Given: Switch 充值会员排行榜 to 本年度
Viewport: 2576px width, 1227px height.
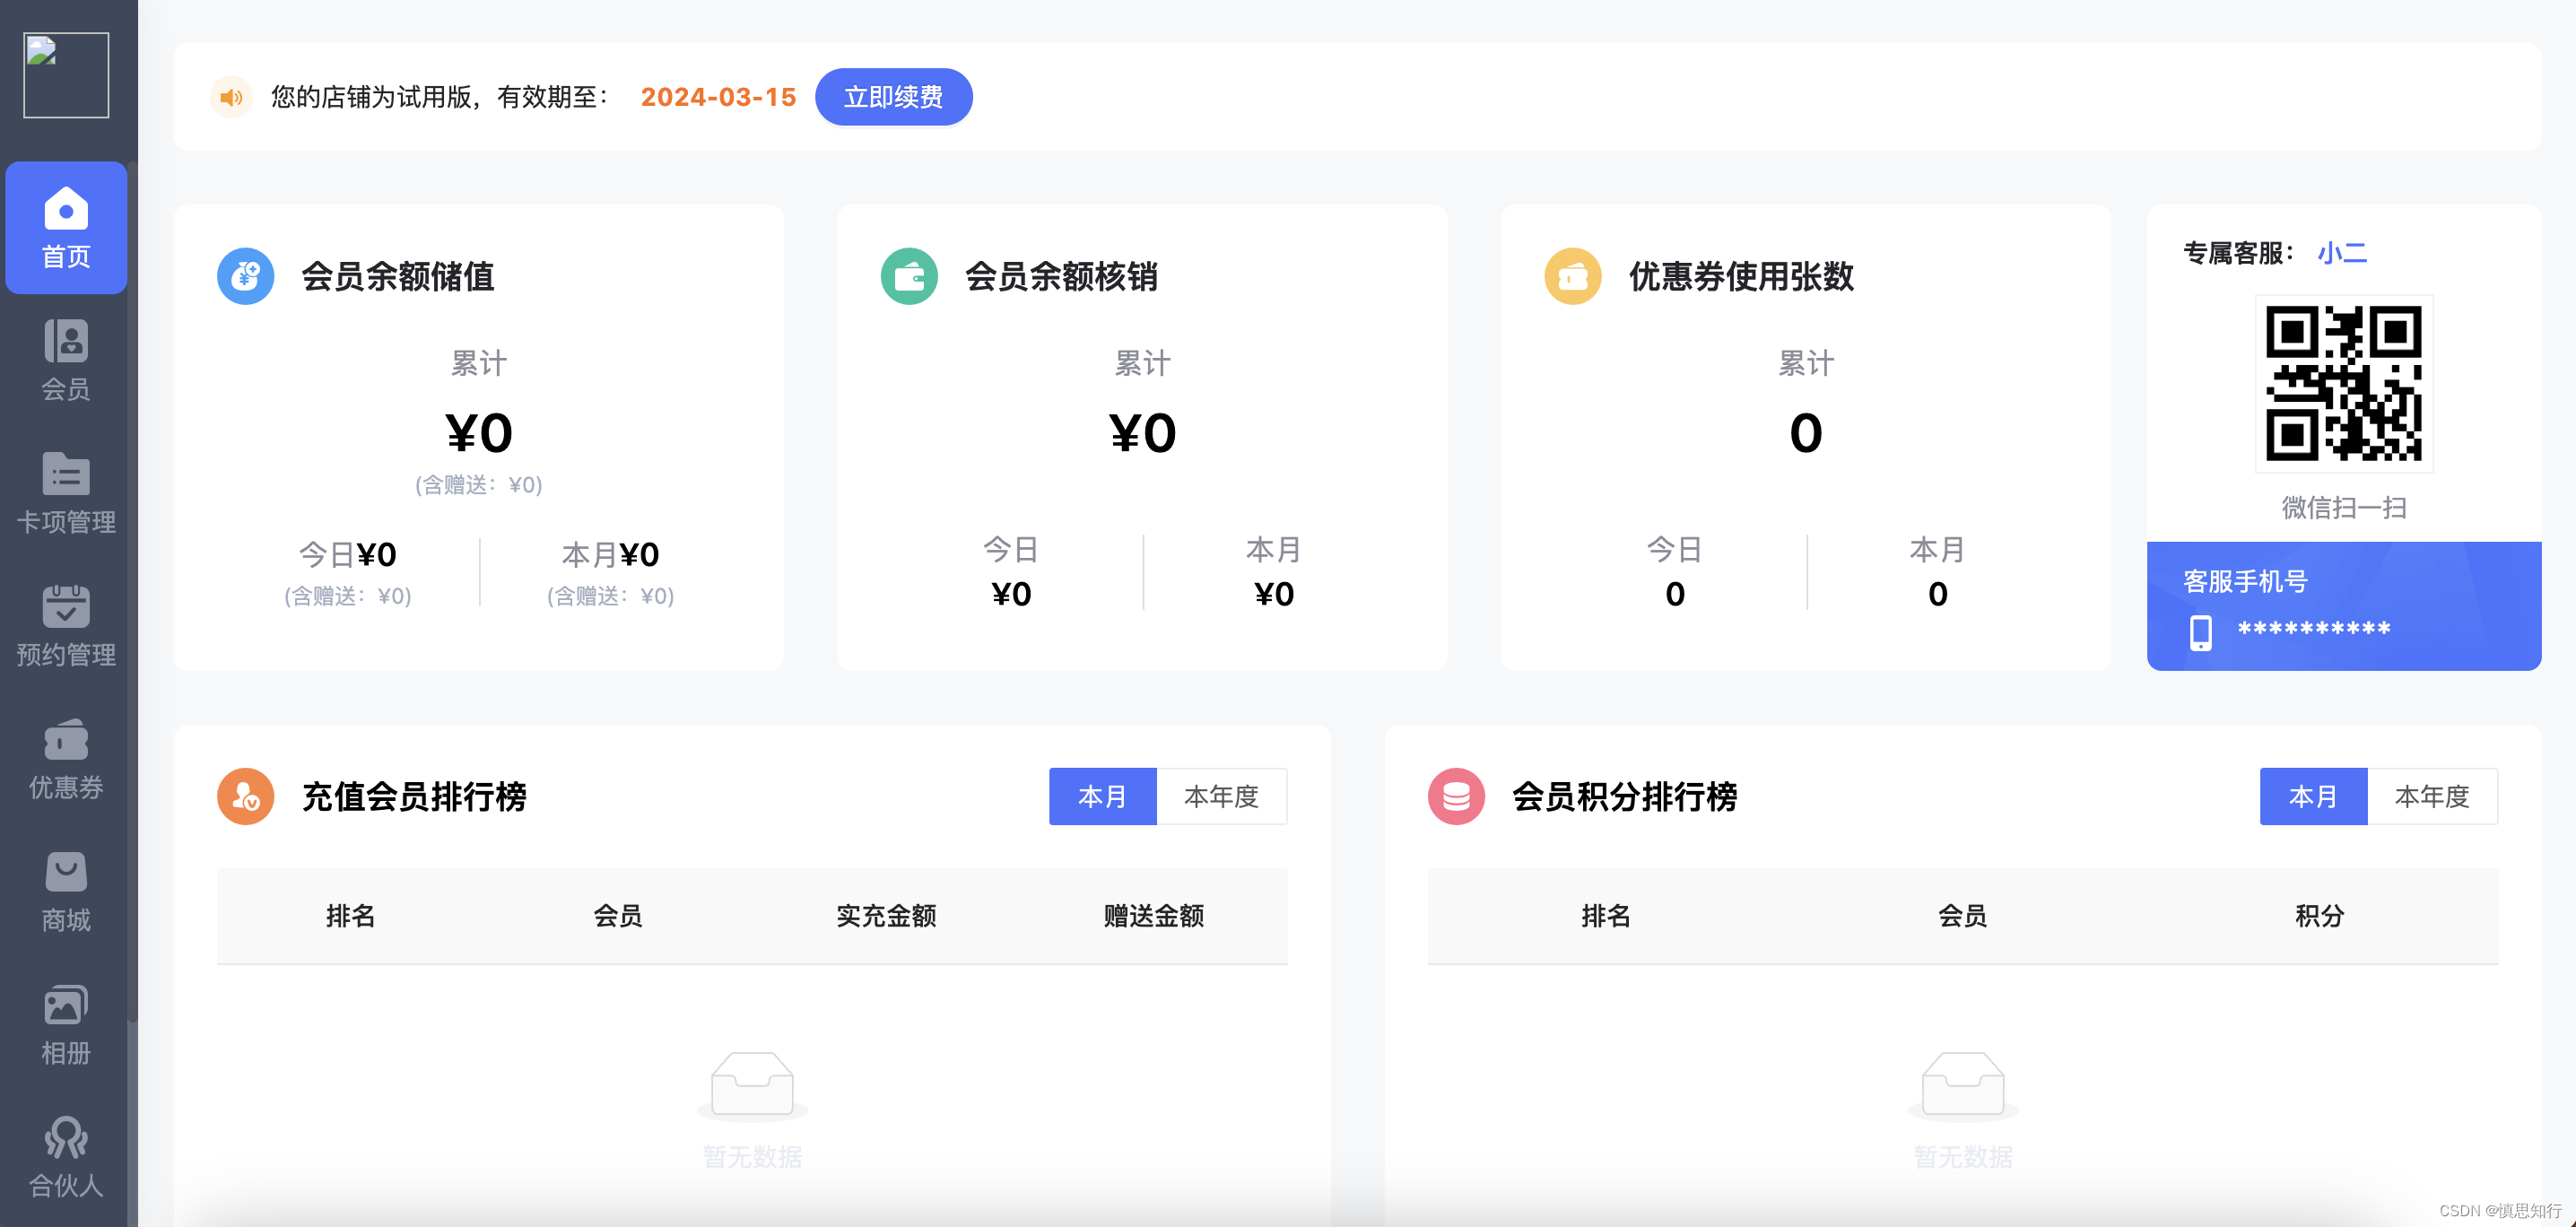Looking at the screenshot, I should tap(1221, 796).
